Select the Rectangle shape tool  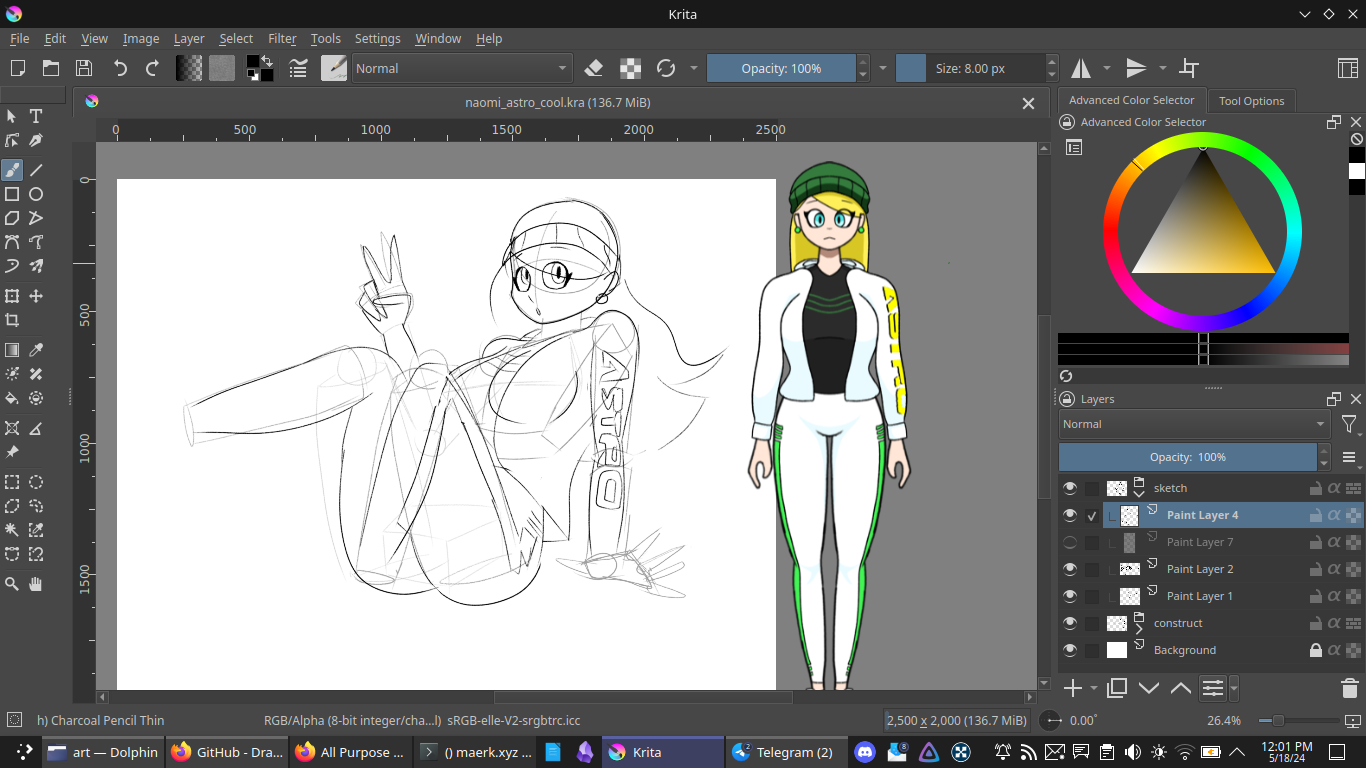coord(12,194)
